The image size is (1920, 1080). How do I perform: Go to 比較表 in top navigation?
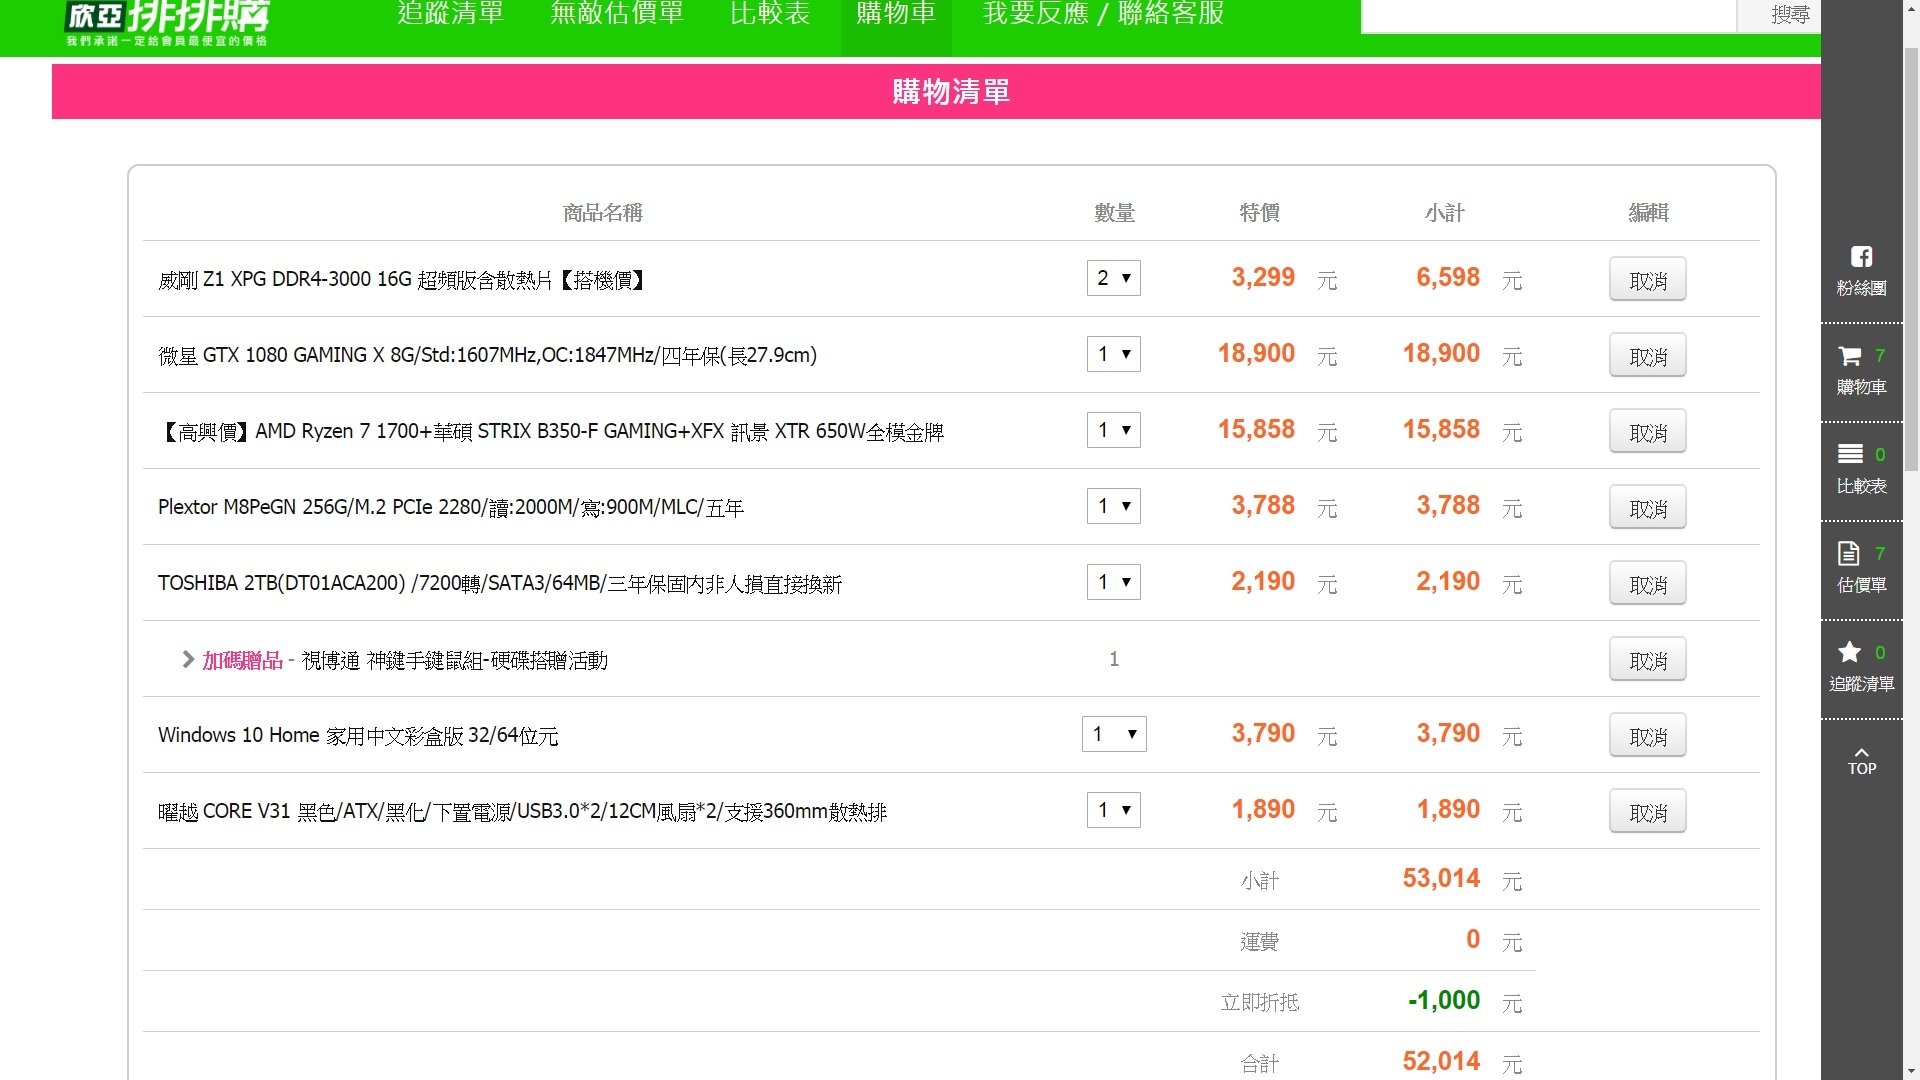coord(770,14)
